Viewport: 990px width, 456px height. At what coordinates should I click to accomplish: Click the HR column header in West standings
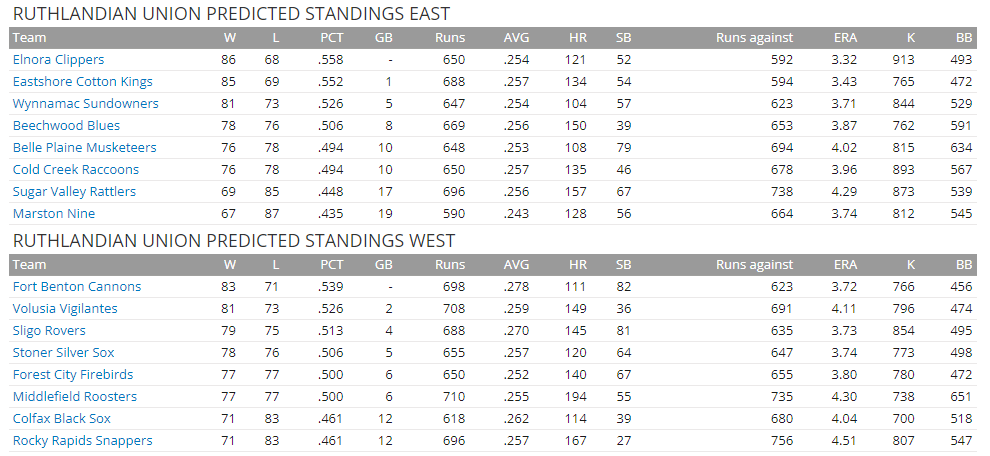(x=577, y=265)
